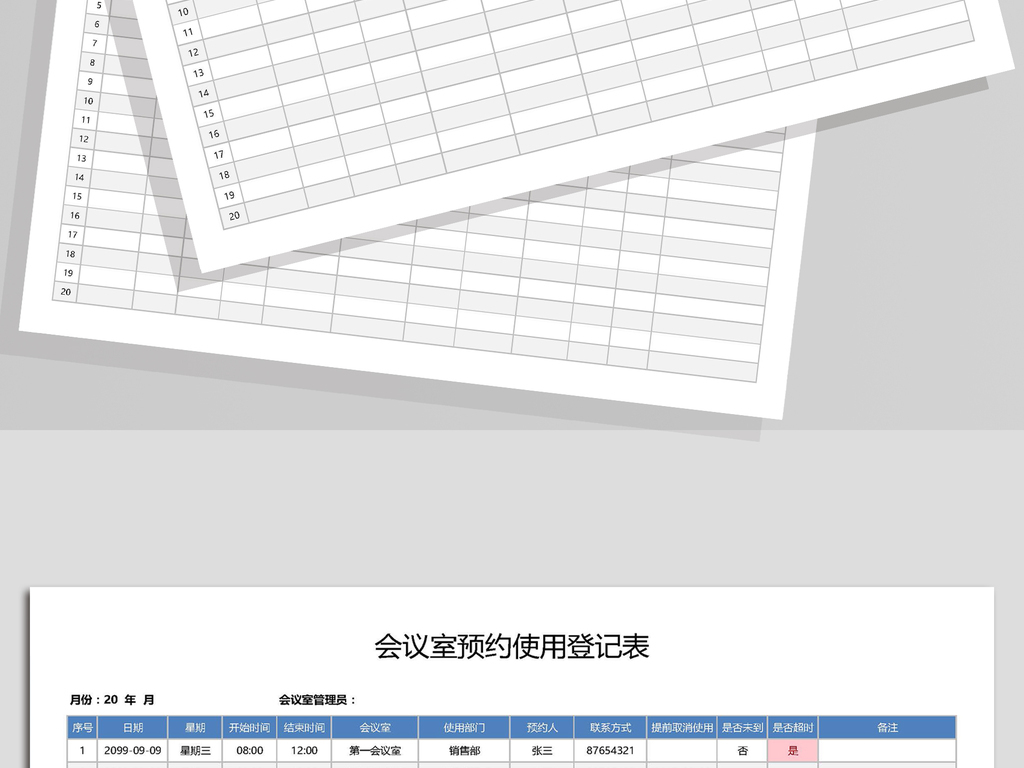1024x768 pixels.
Task: Click the 联系方式 column header
Action: [609, 727]
